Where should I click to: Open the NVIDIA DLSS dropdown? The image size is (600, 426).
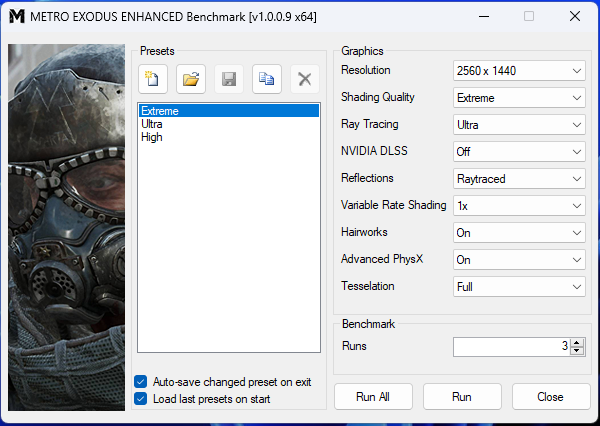519,152
